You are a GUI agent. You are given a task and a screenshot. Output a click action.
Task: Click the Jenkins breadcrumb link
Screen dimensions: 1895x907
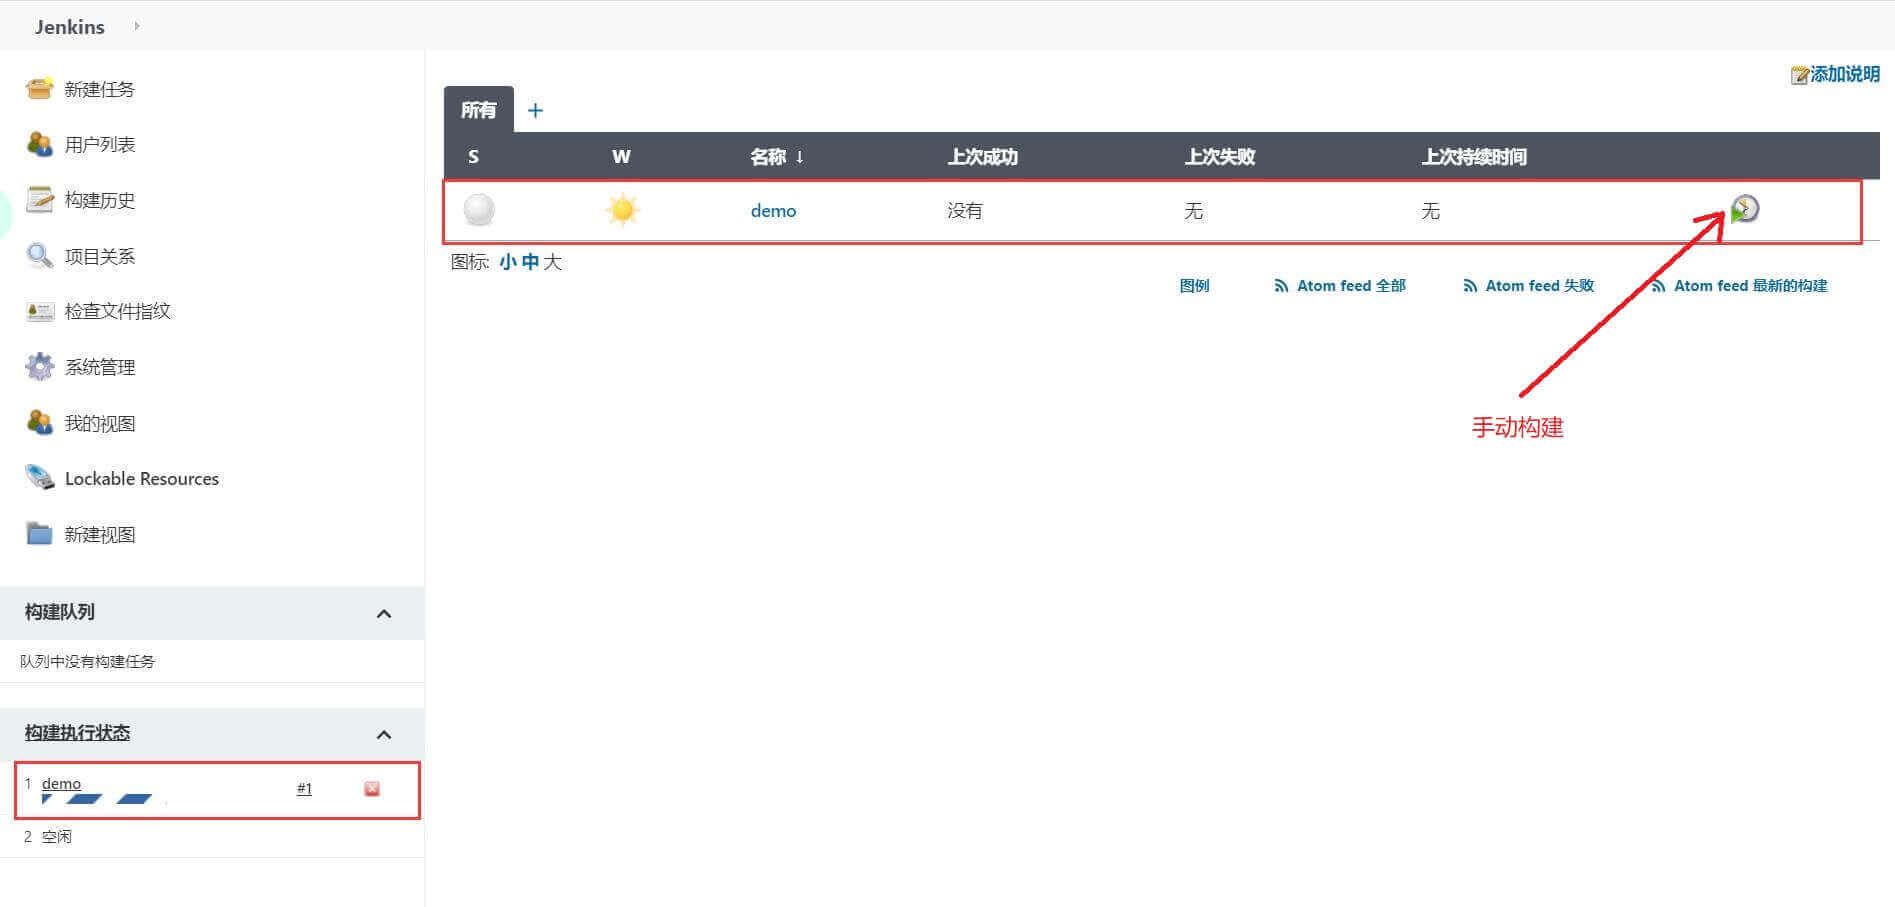point(69,27)
